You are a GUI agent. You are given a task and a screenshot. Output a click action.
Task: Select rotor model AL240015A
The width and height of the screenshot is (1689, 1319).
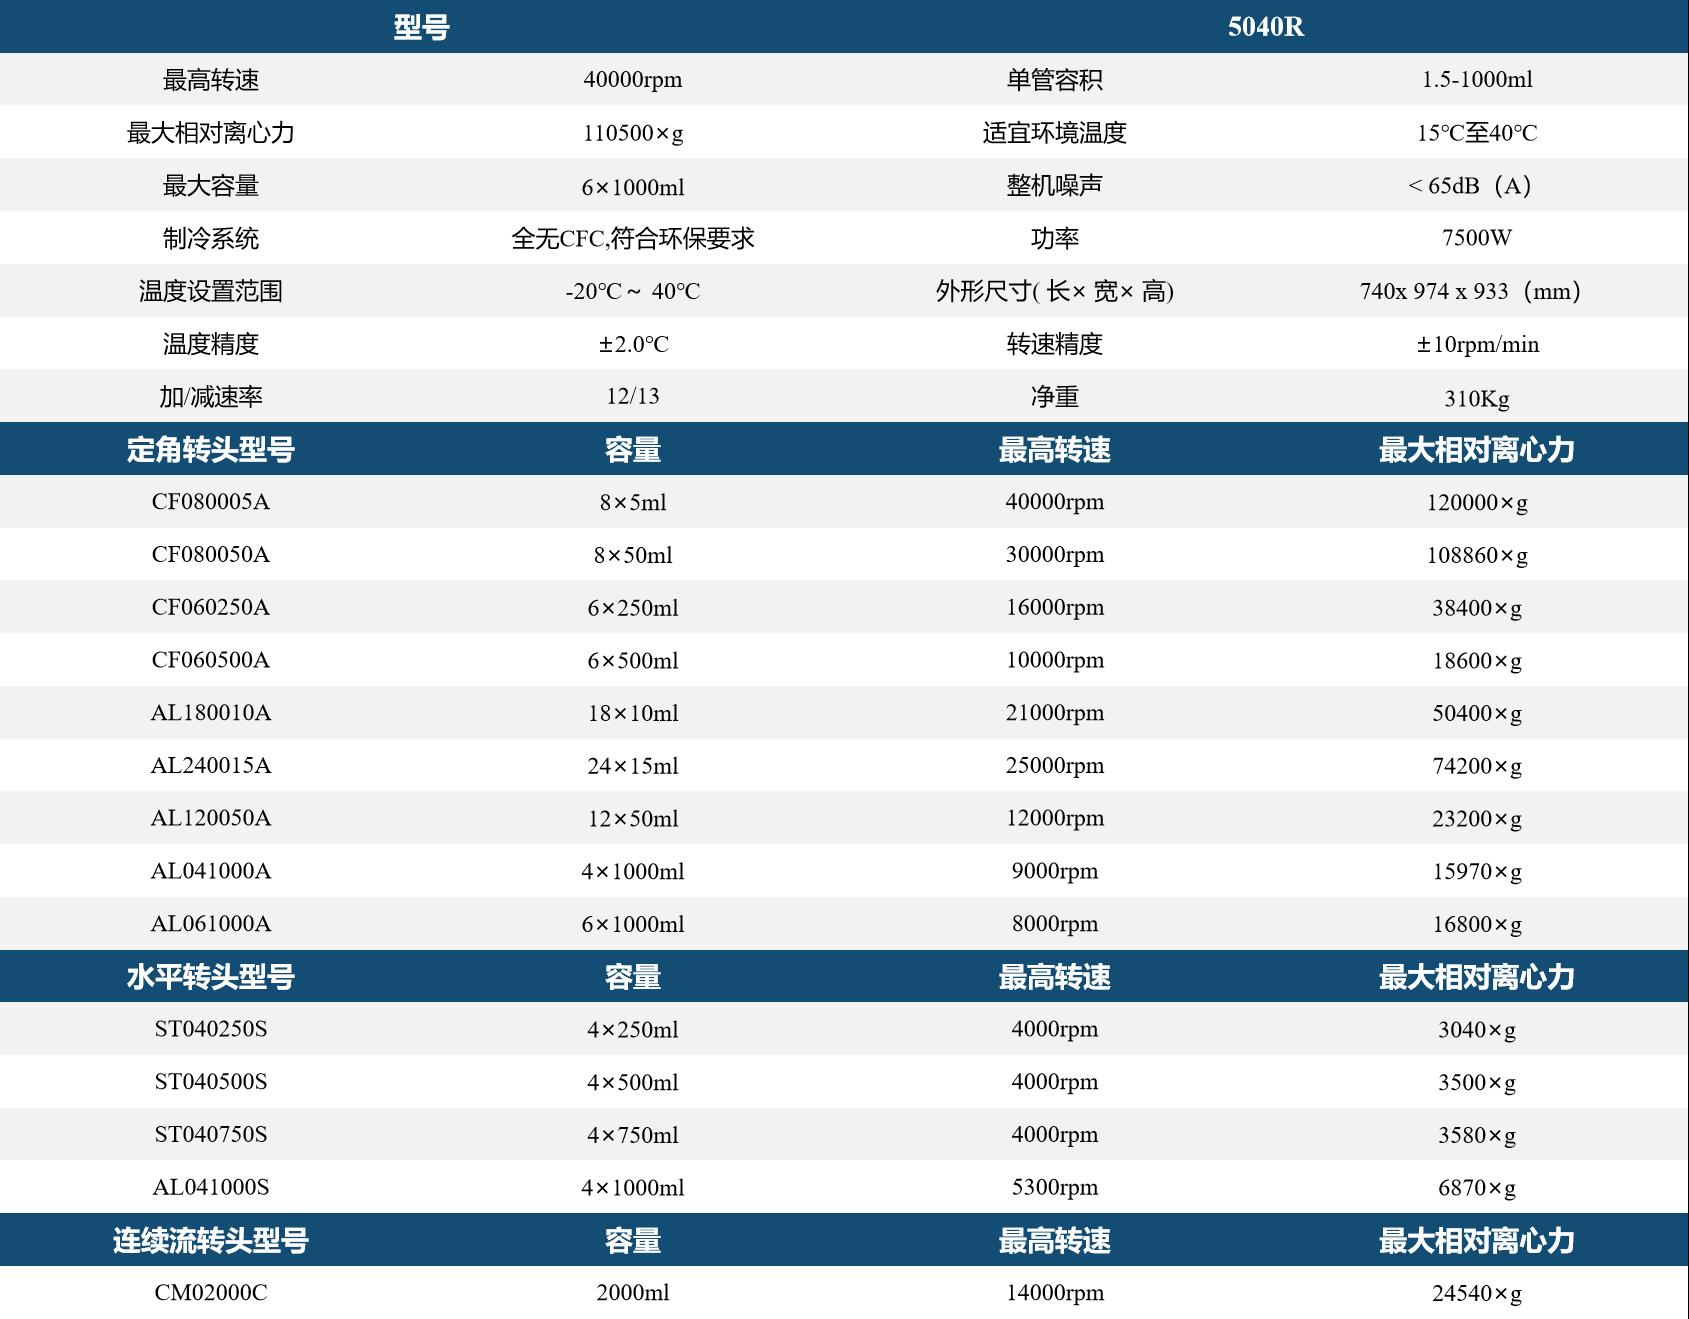tap(210, 766)
